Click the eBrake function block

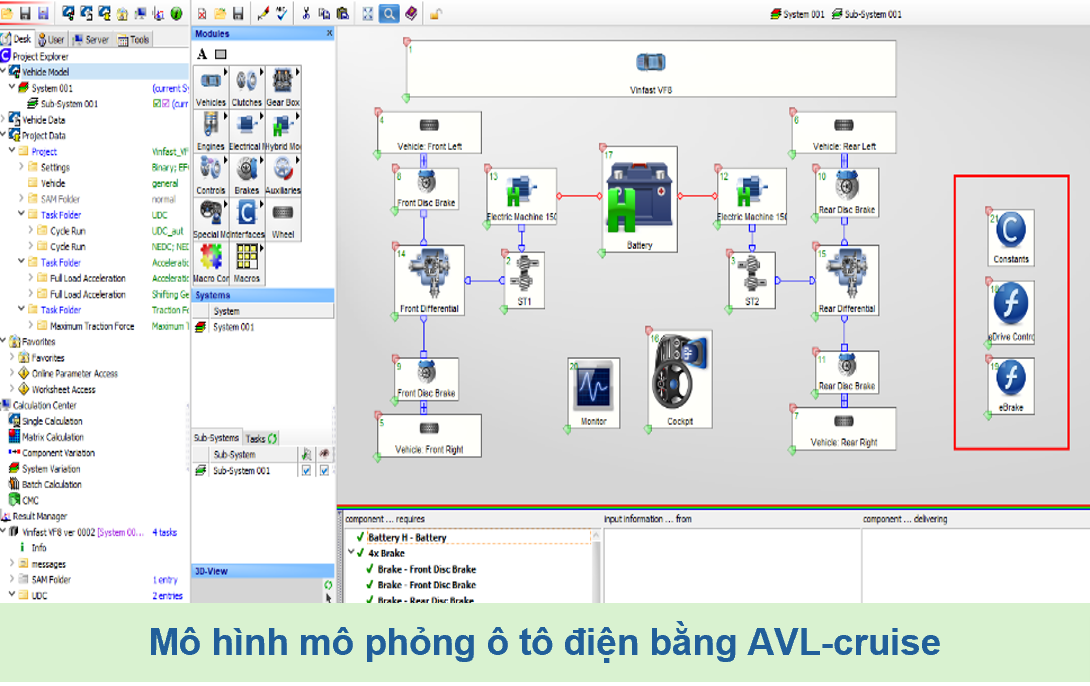[x=1010, y=385]
